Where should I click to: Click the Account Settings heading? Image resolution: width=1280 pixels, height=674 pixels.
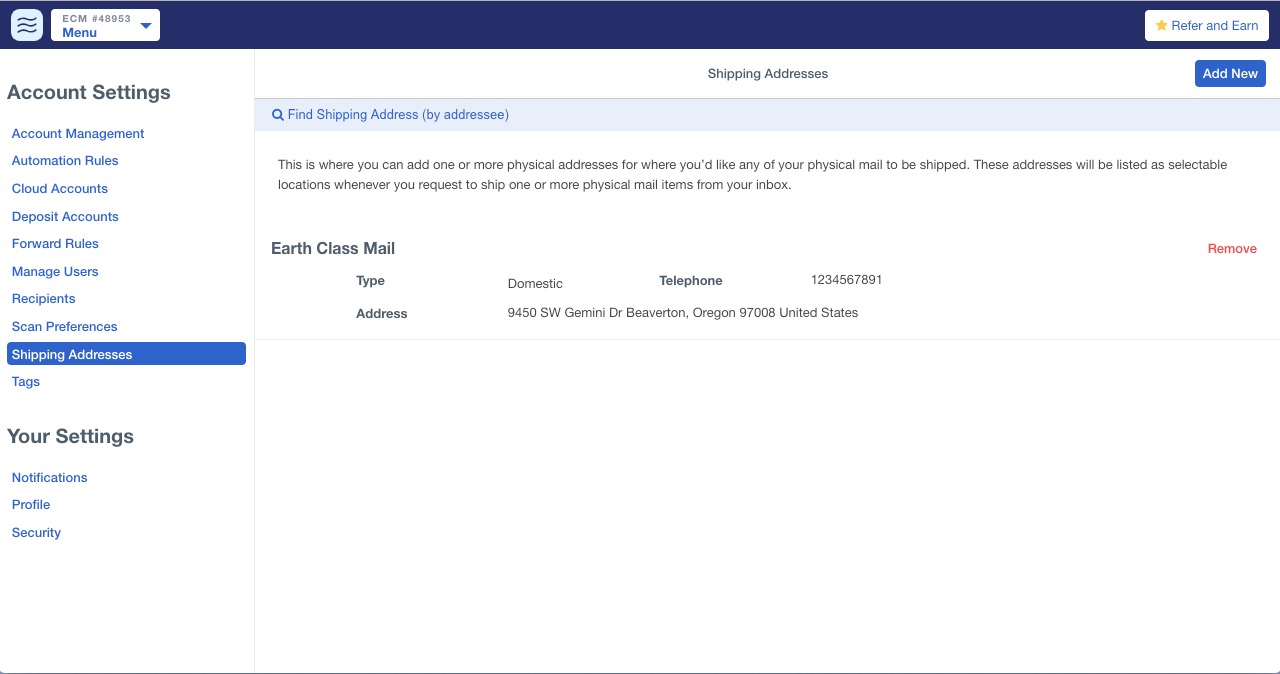tap(89, 93)
